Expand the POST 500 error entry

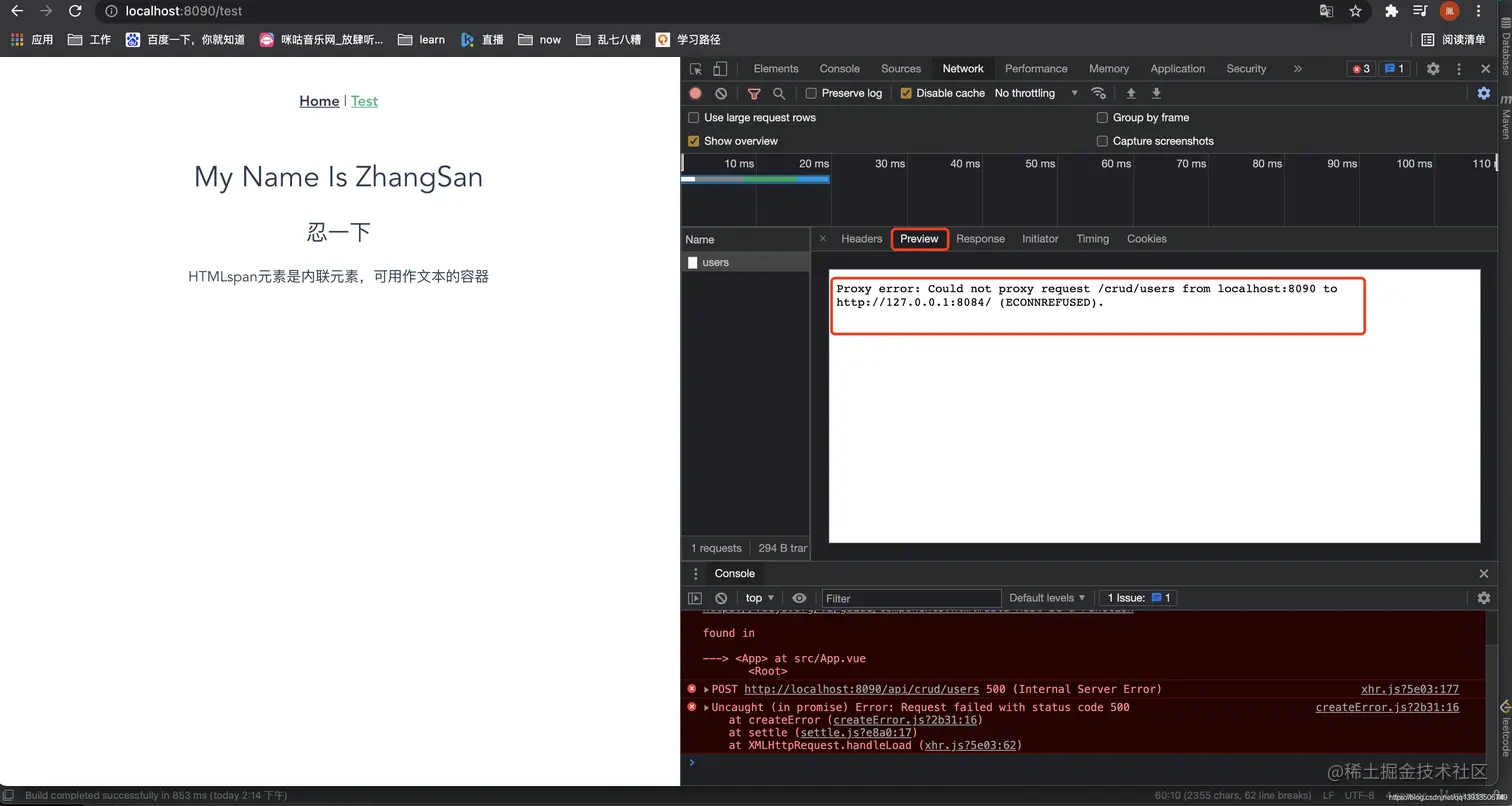[x=706, y=689]
